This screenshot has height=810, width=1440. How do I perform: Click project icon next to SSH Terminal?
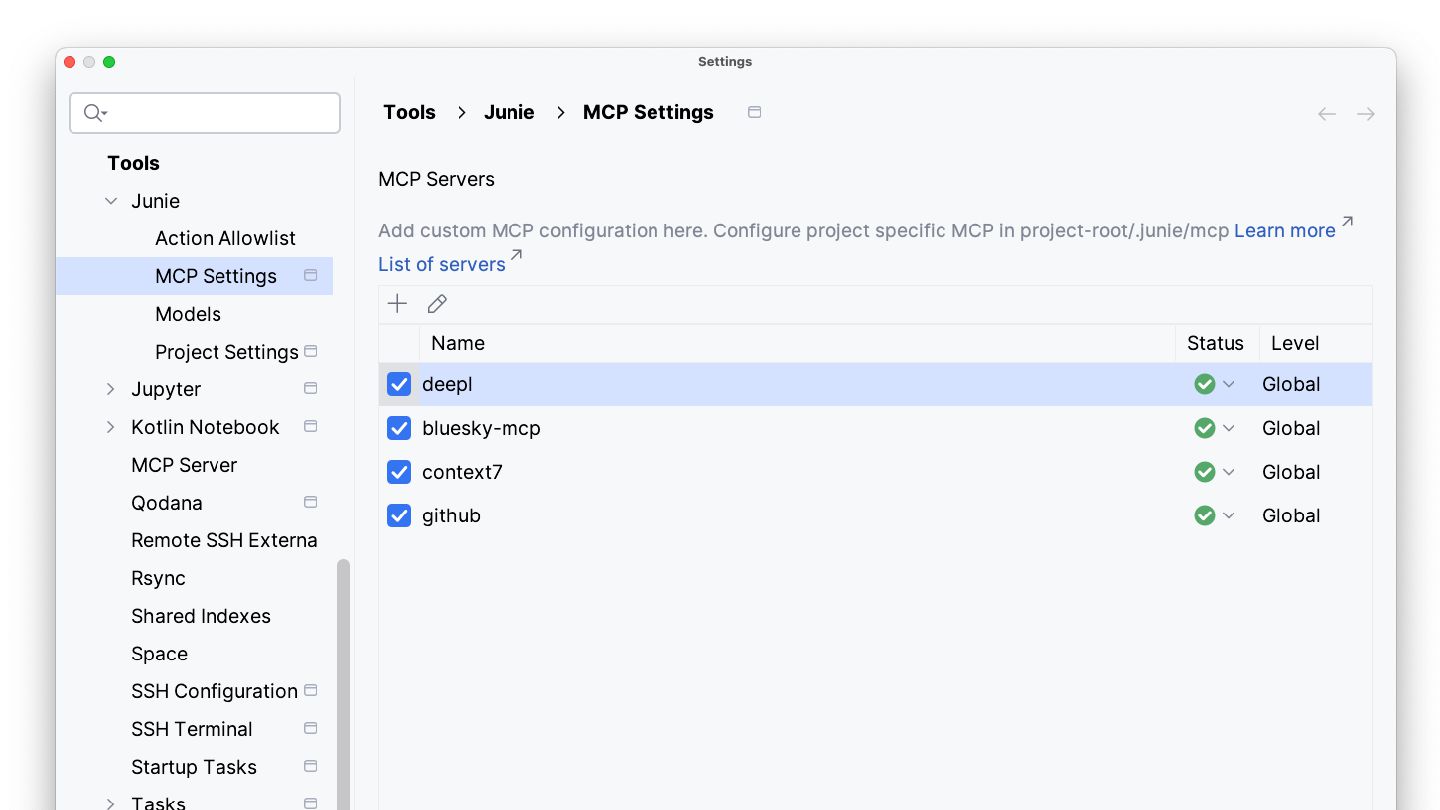coord(311,728)
